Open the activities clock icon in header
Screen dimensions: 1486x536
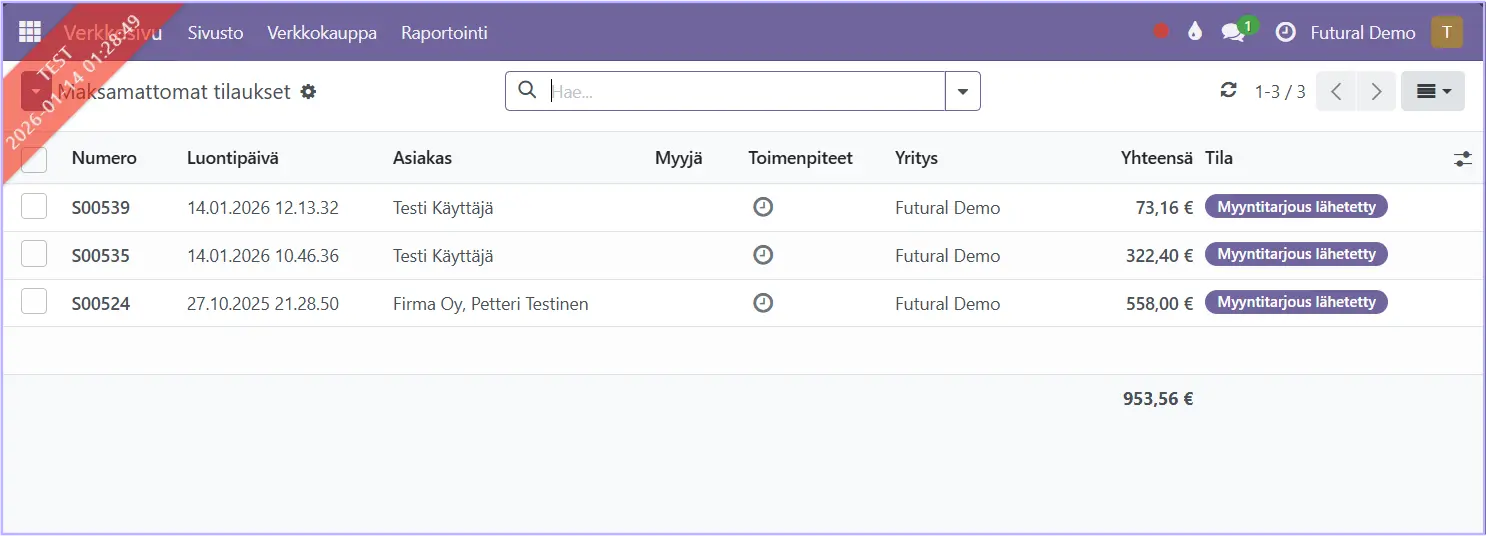click(x=1285, y=32)
